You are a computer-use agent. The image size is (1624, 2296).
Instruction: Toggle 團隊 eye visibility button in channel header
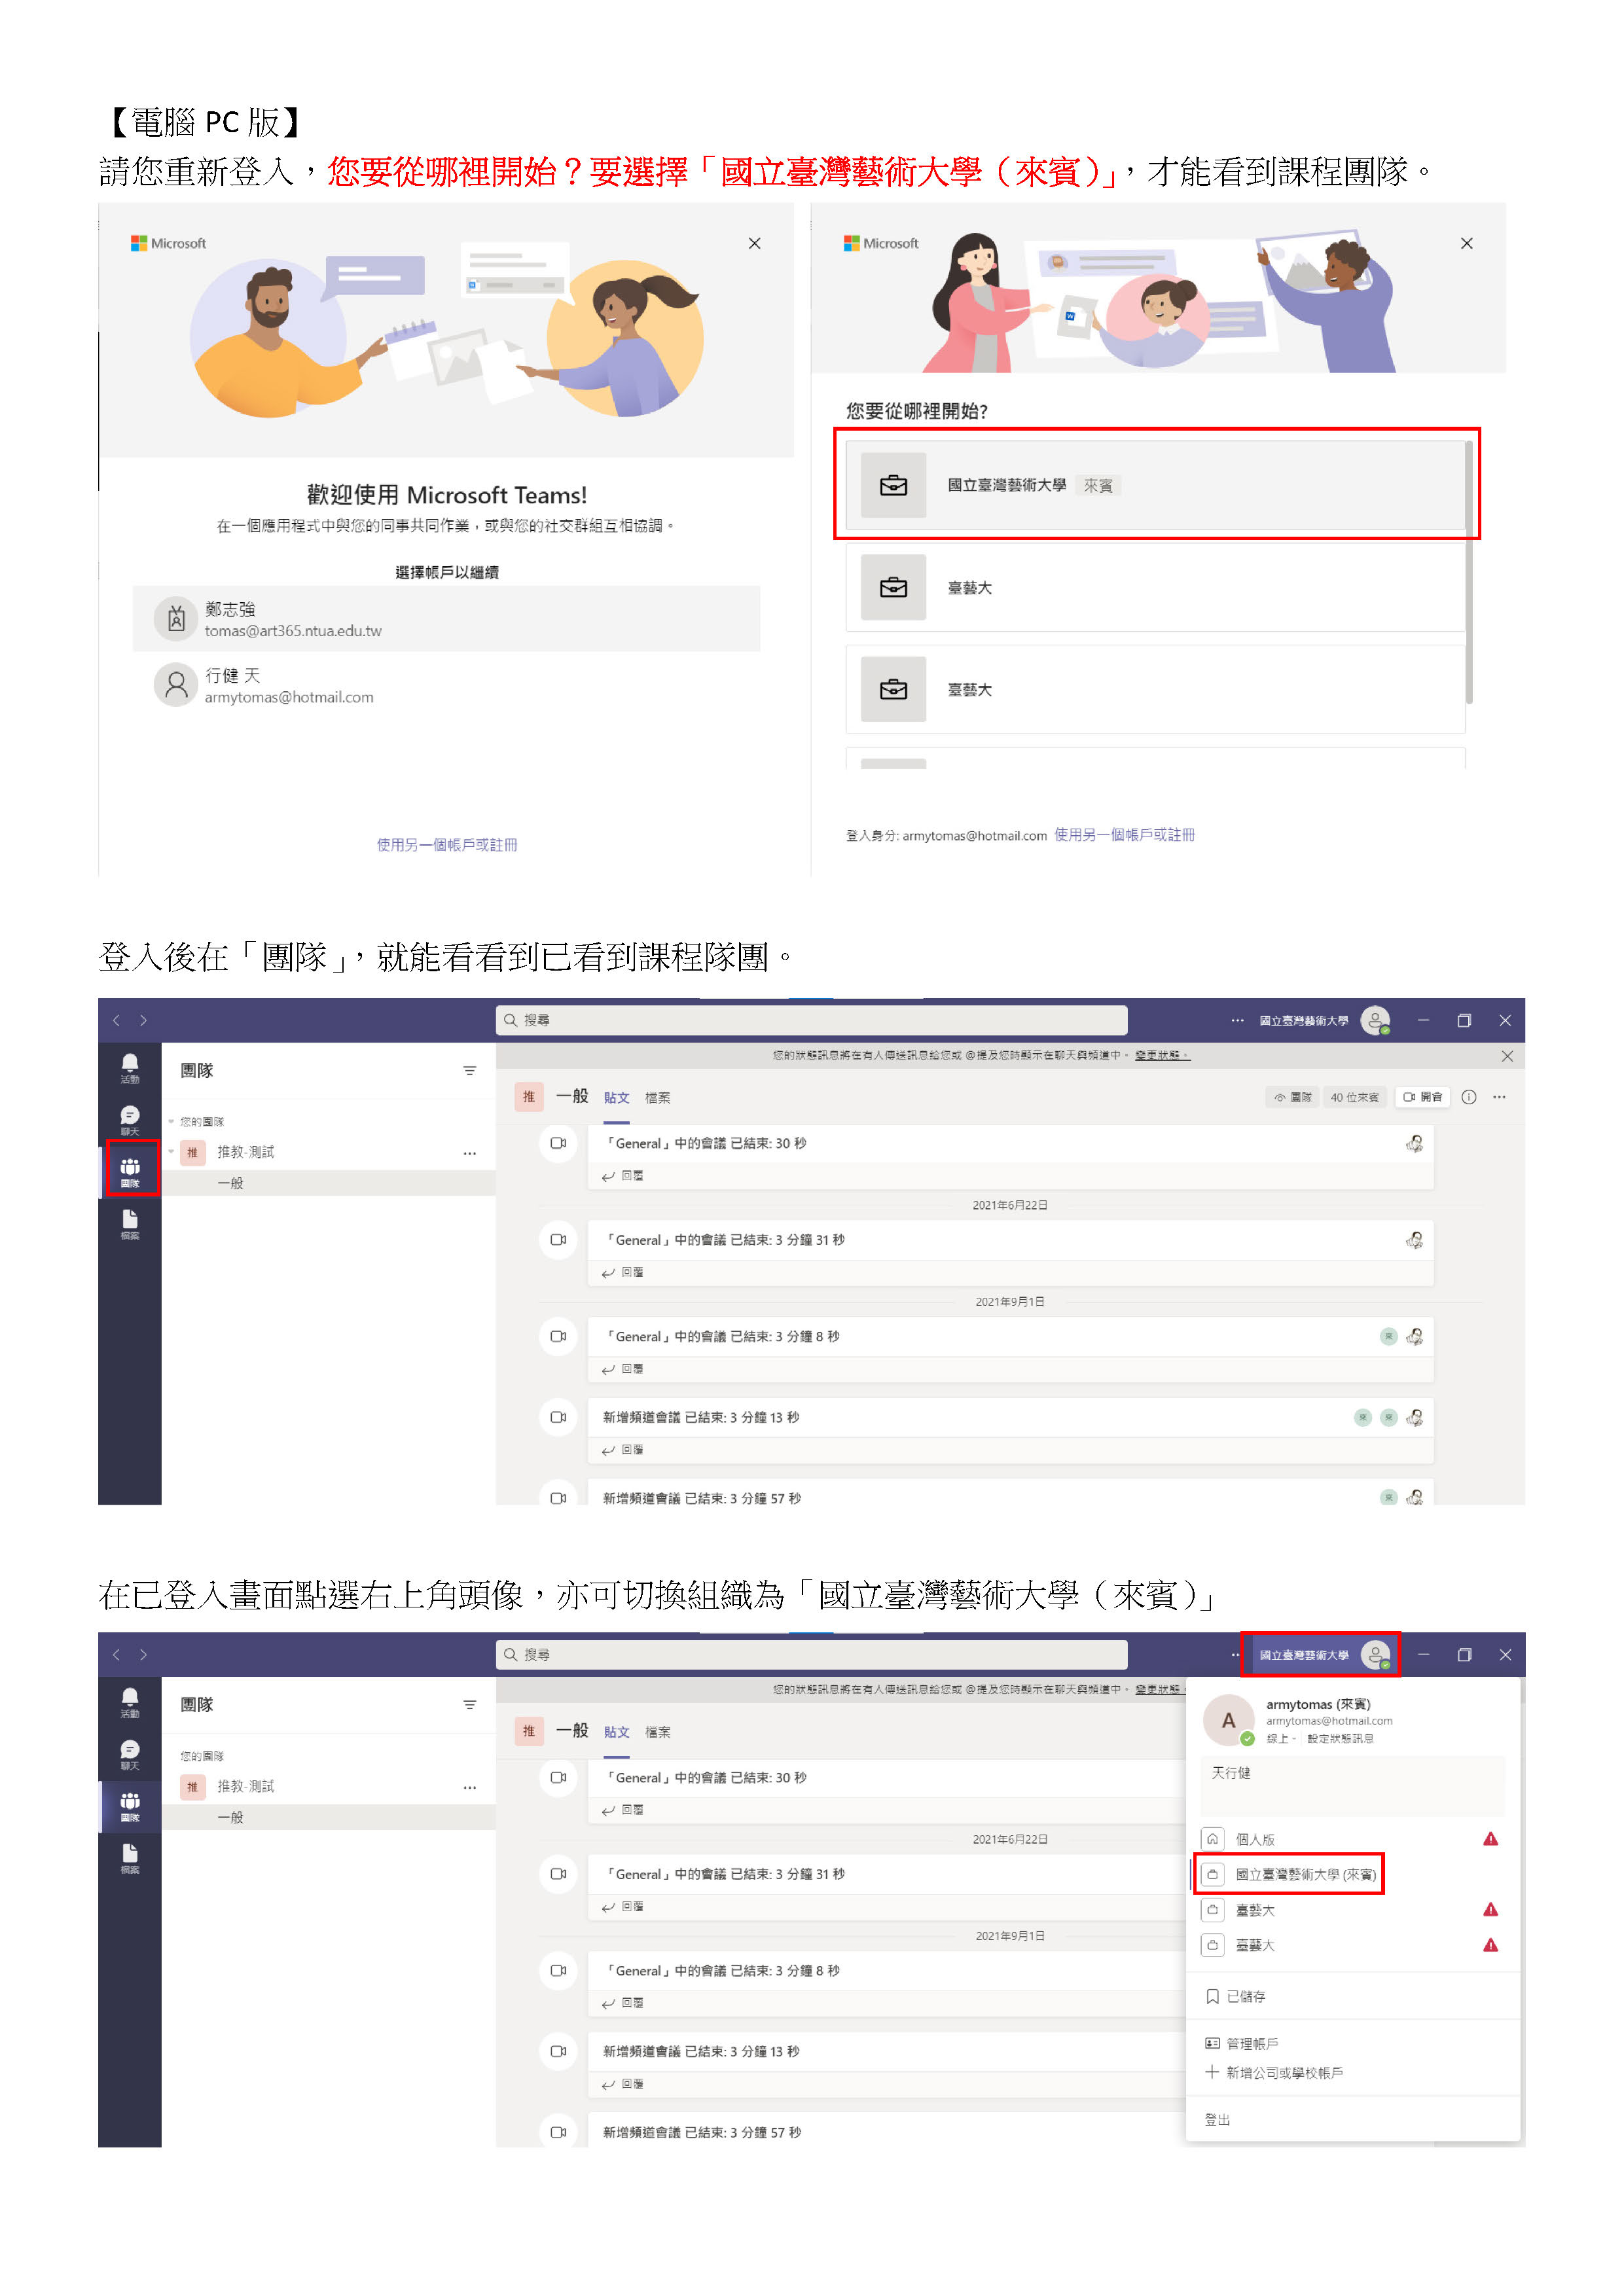coord(1292,1097)
